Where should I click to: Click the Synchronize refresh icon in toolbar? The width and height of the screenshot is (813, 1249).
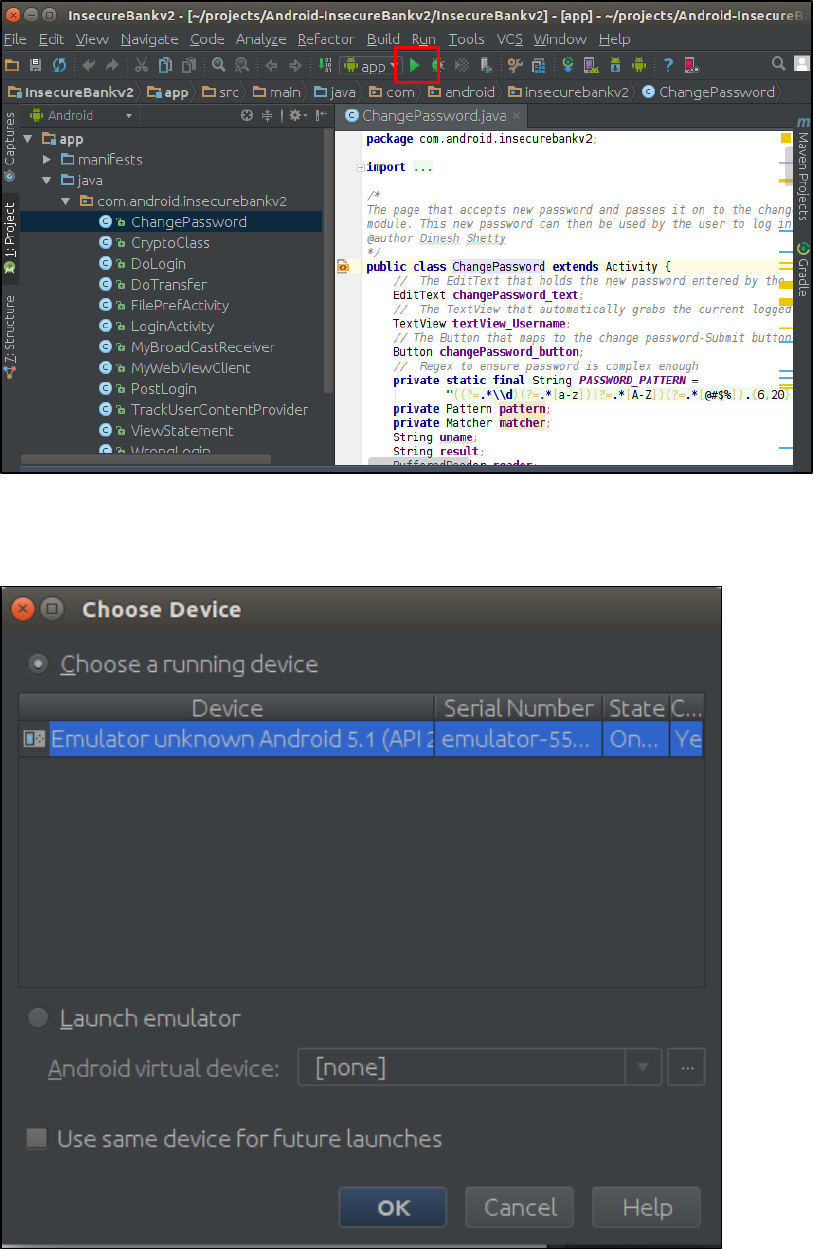click(x=59, y=65)
